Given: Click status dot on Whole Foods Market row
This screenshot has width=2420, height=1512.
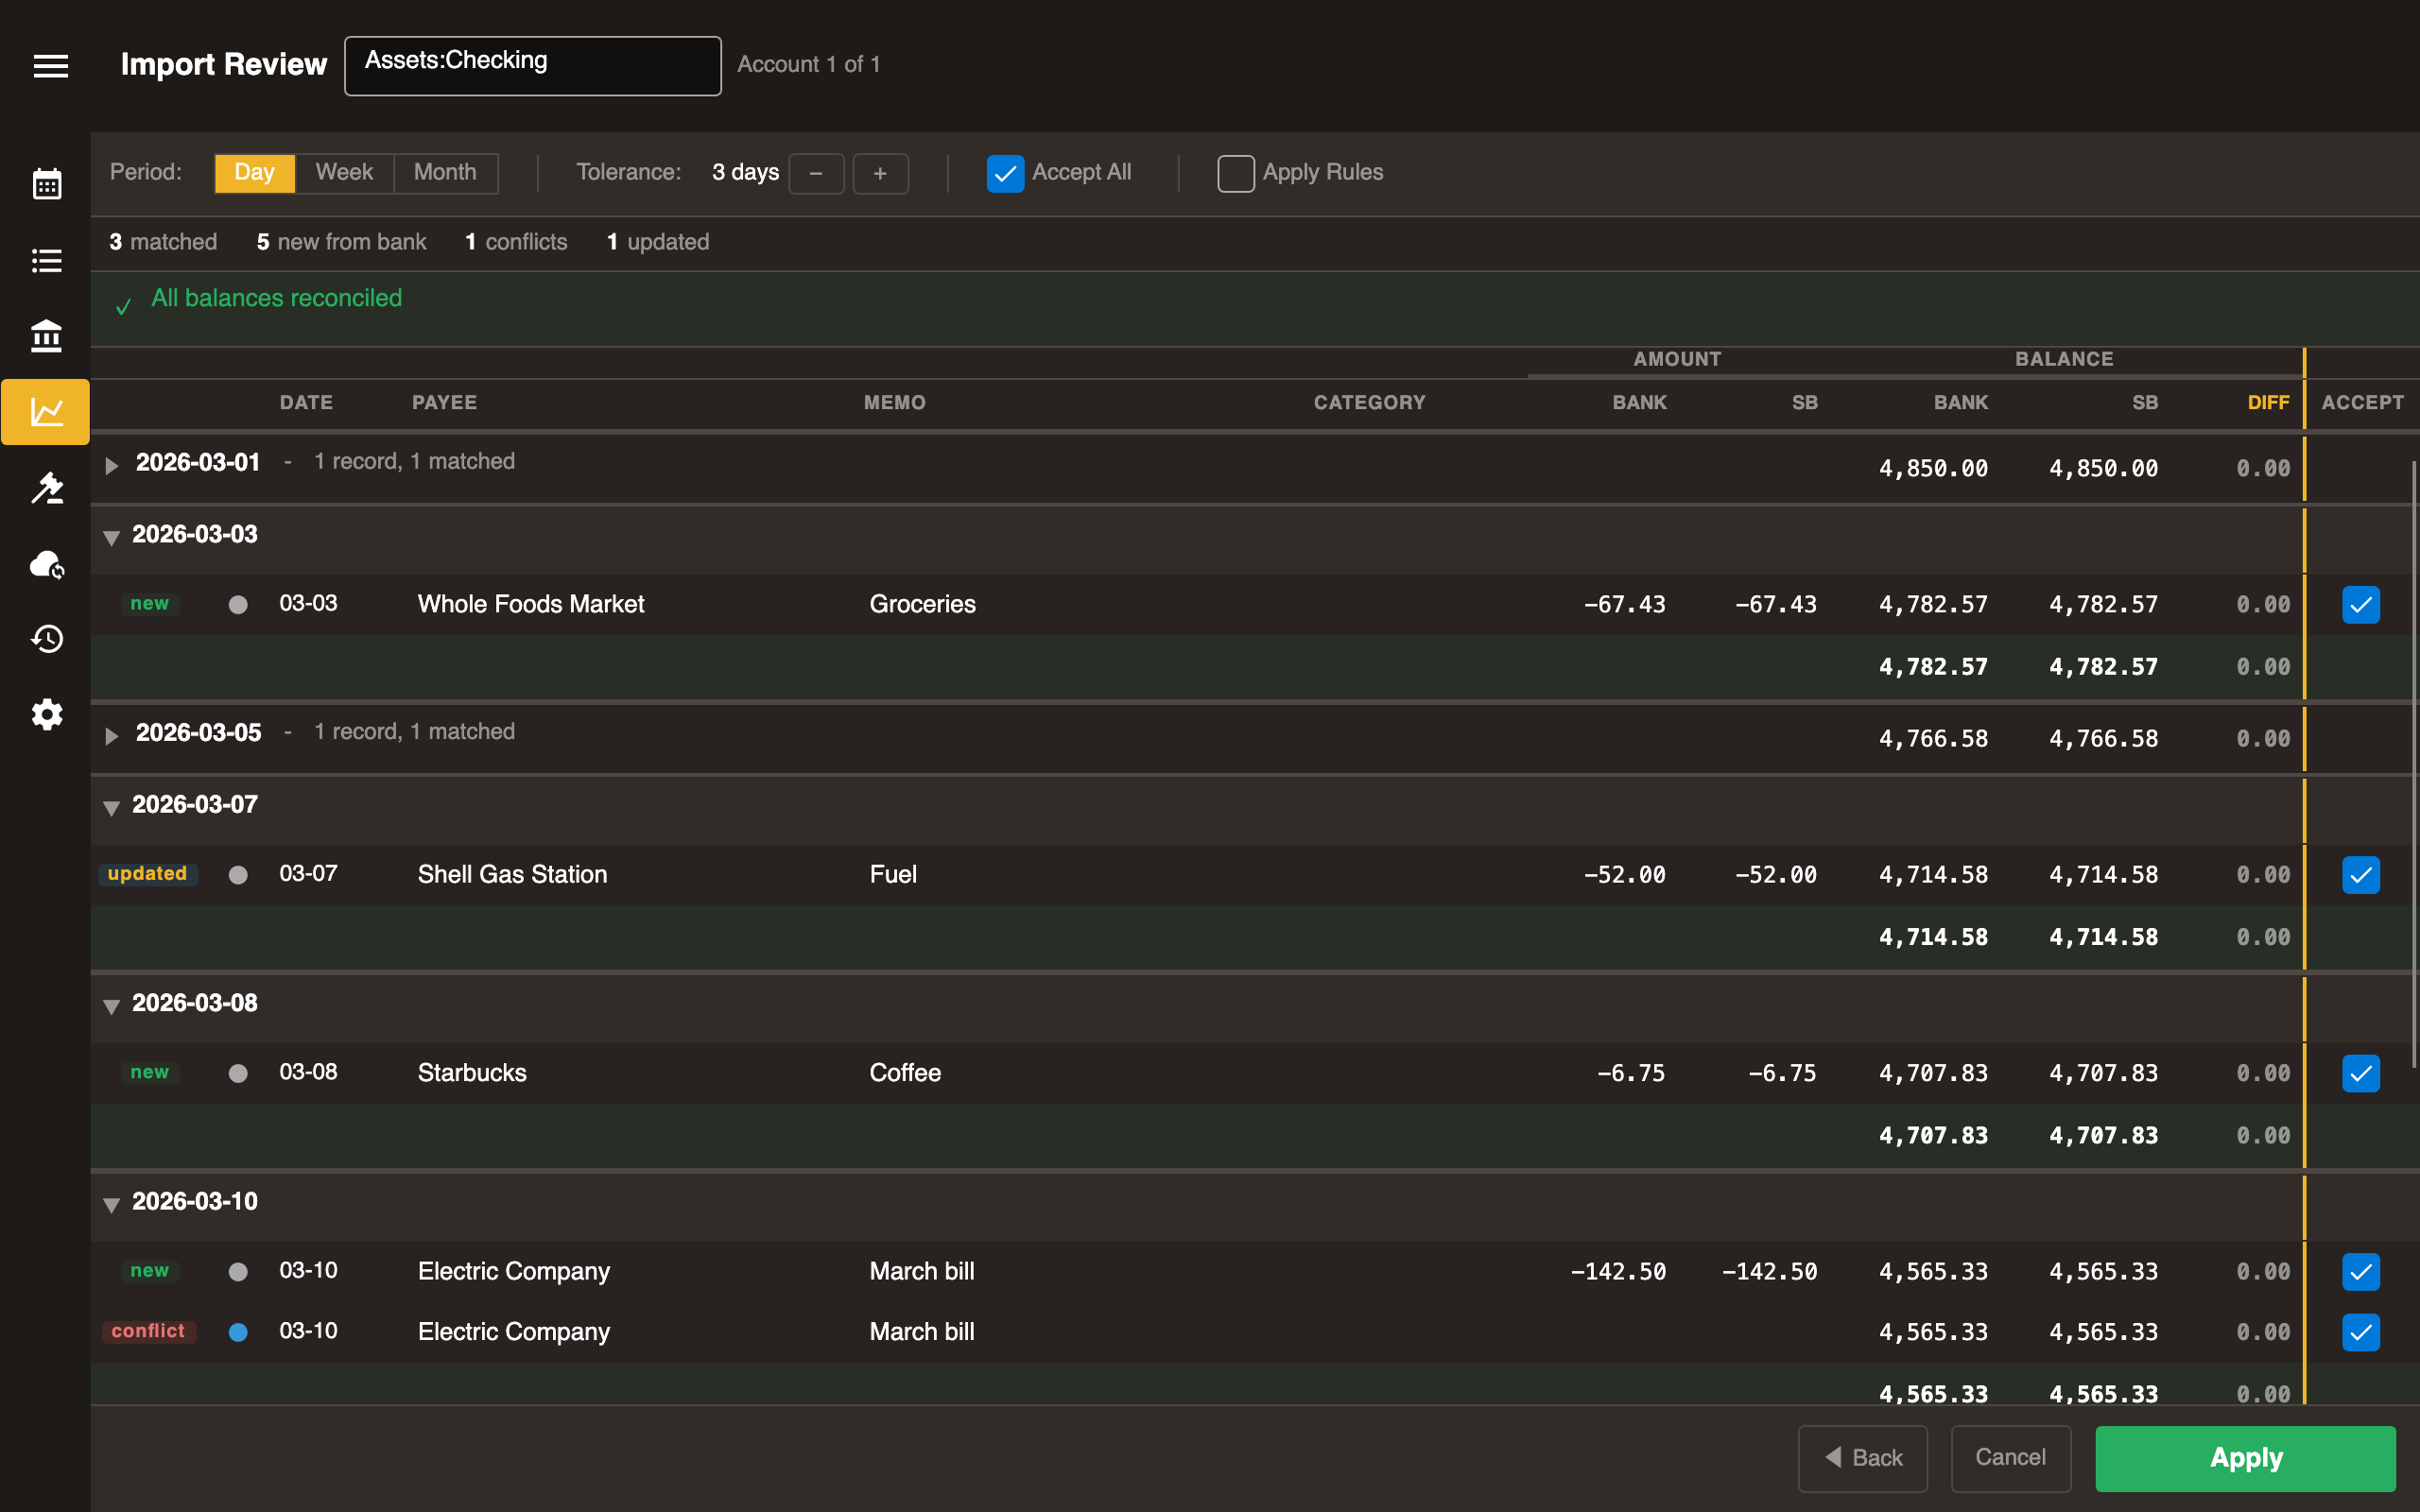Looking at the screenshot, I should [238, 604].
